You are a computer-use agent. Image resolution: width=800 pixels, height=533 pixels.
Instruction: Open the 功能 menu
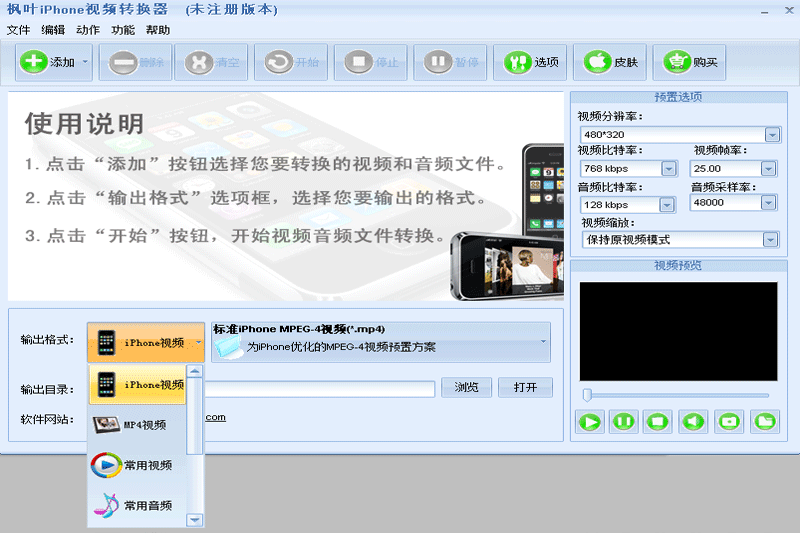pos(123,30)
